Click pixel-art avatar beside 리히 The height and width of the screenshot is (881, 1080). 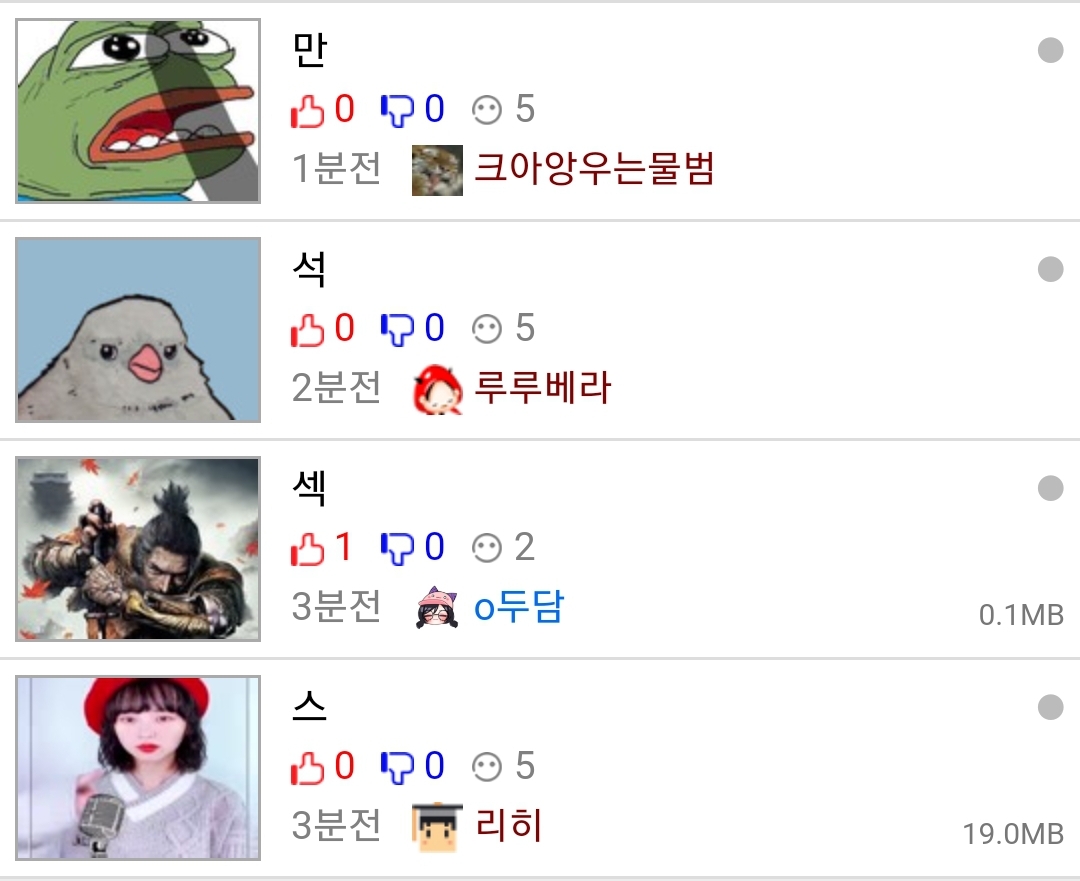437,827
